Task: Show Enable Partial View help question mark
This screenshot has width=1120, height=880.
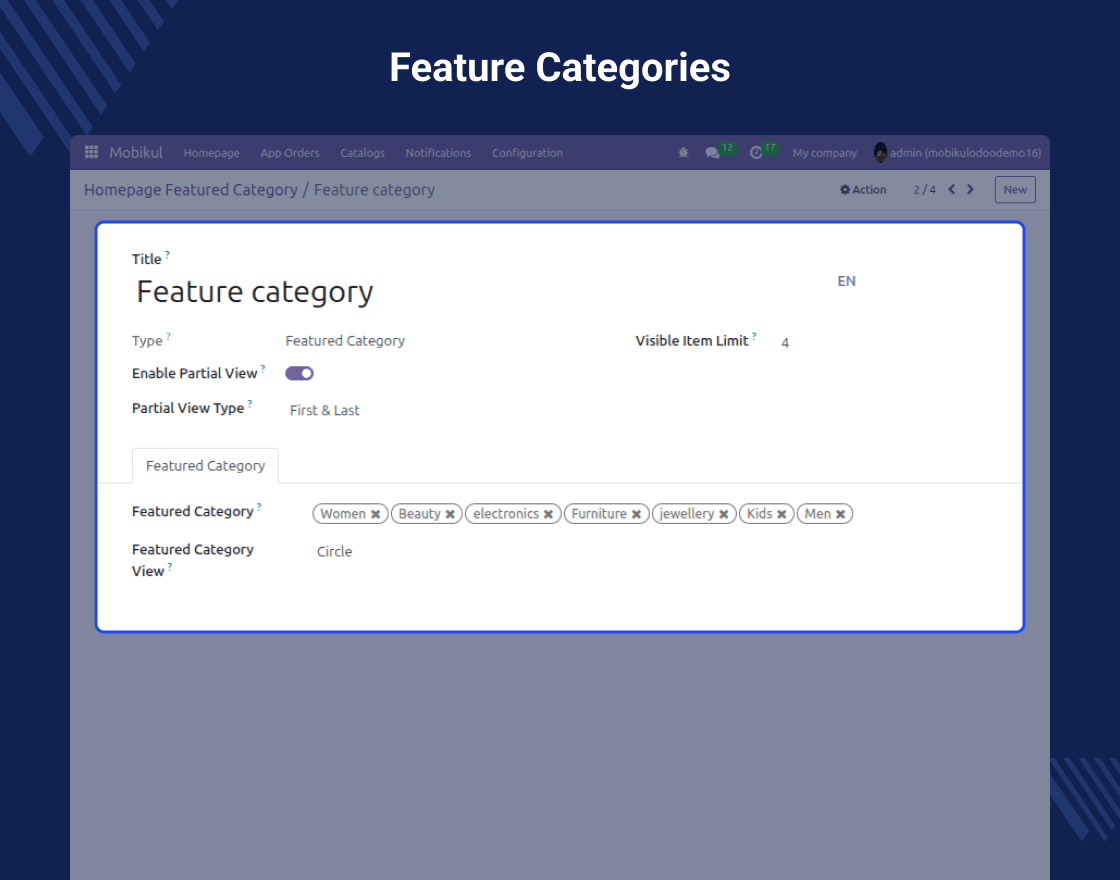Action: [x=263, y=369]
